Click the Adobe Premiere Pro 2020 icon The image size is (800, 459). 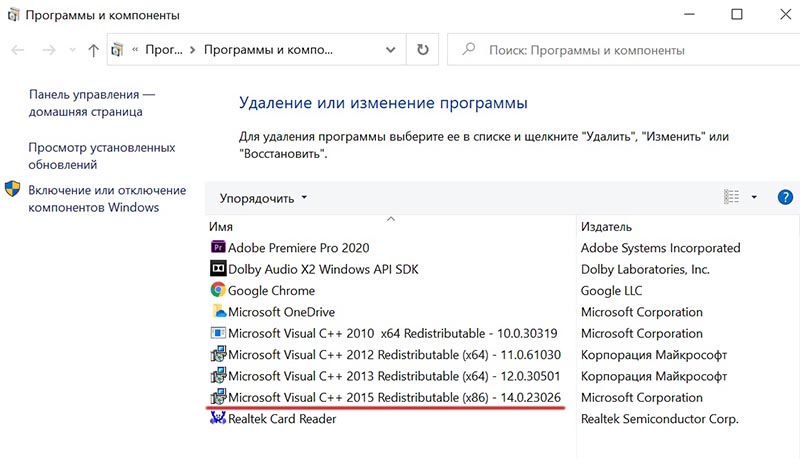218,247
